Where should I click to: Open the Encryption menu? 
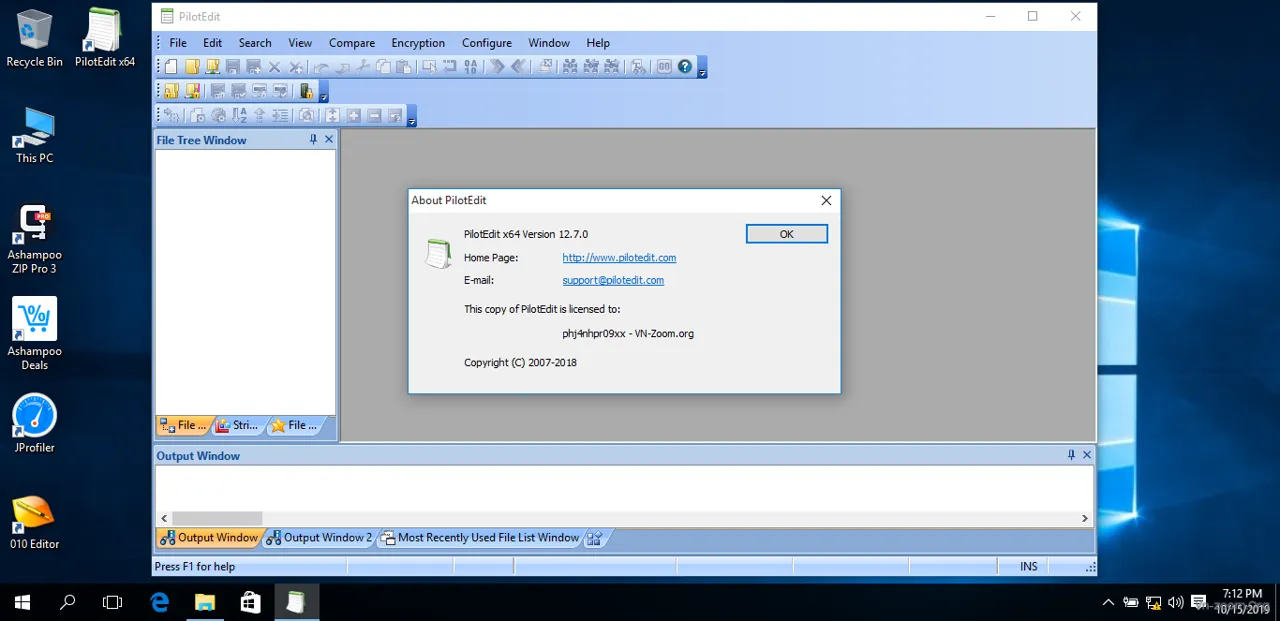418,43
